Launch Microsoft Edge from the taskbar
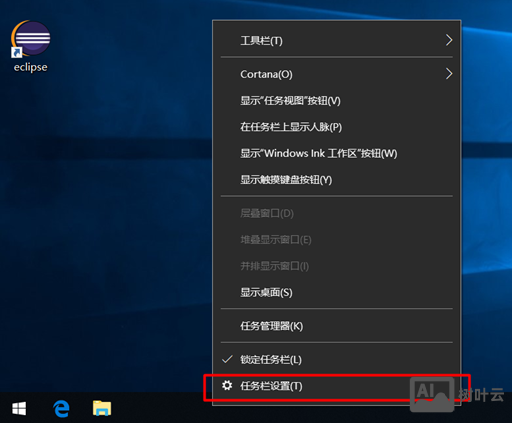 (61, 408)
